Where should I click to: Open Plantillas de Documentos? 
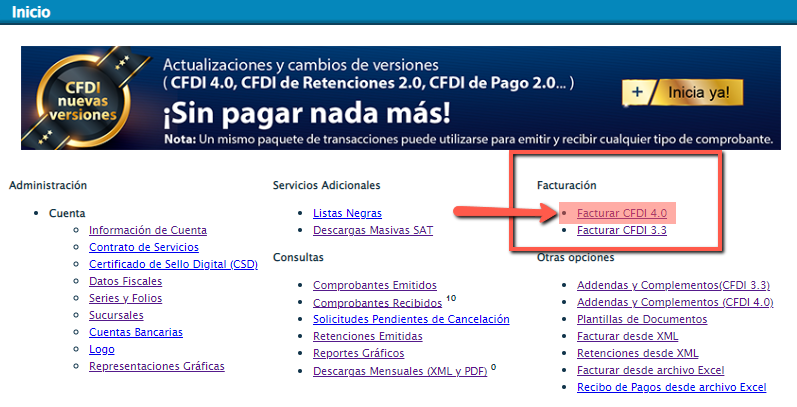642,319
